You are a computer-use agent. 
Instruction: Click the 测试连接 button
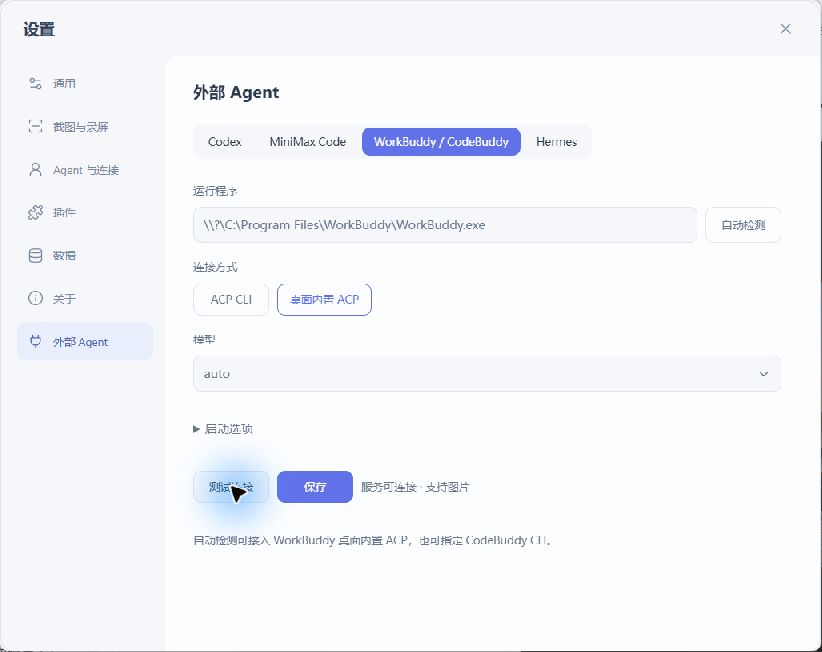231,487
